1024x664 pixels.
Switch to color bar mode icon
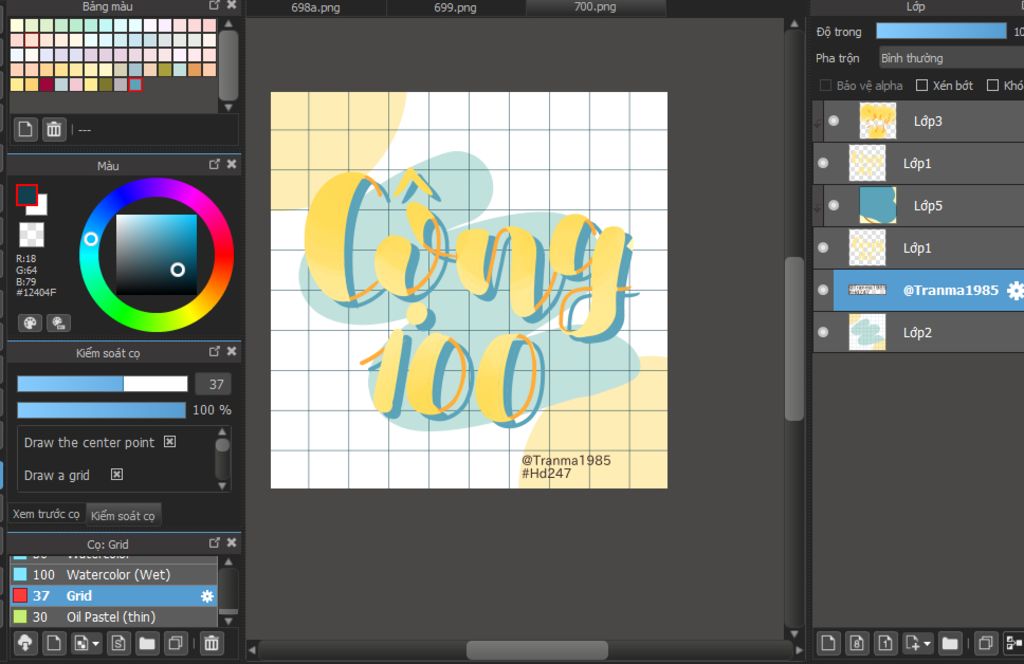coord(58,323)
